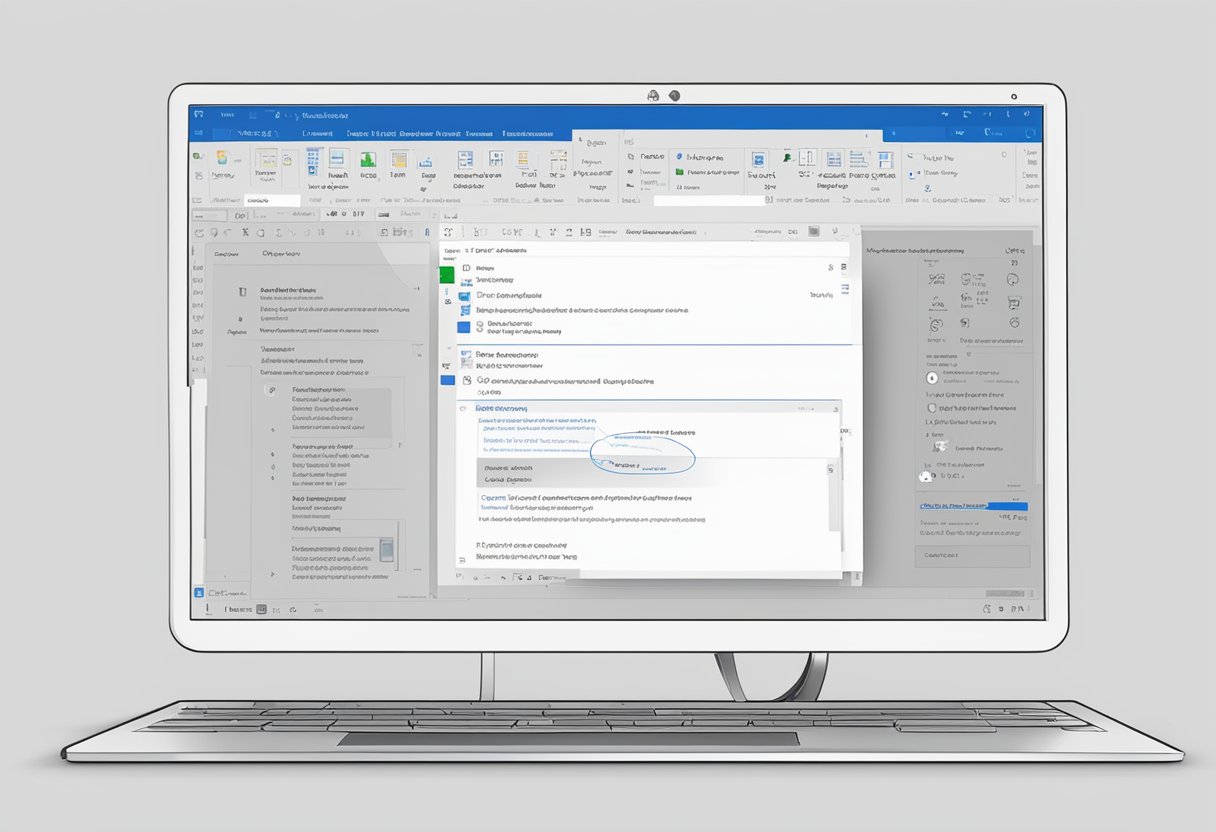The image size is (1216, 832).
Task: Select the first radio circle in the right panel
Action: click(933, 378)
